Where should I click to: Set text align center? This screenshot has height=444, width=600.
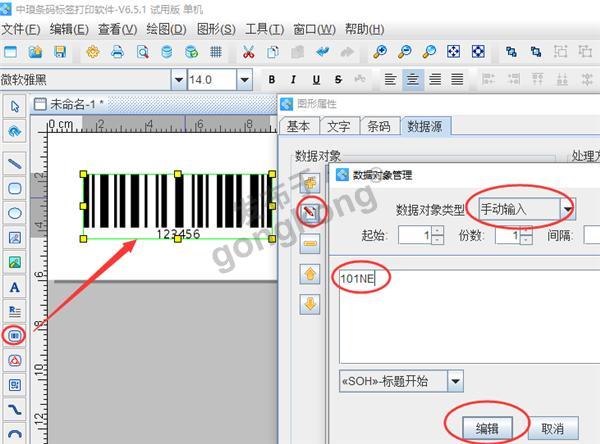pos(412,80)
